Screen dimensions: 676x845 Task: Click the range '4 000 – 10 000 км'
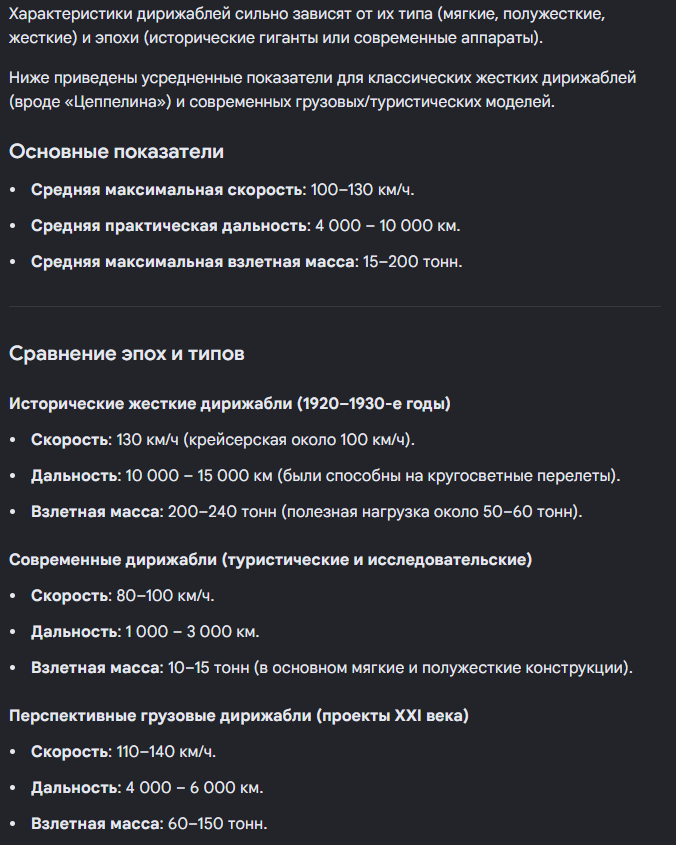386,226
